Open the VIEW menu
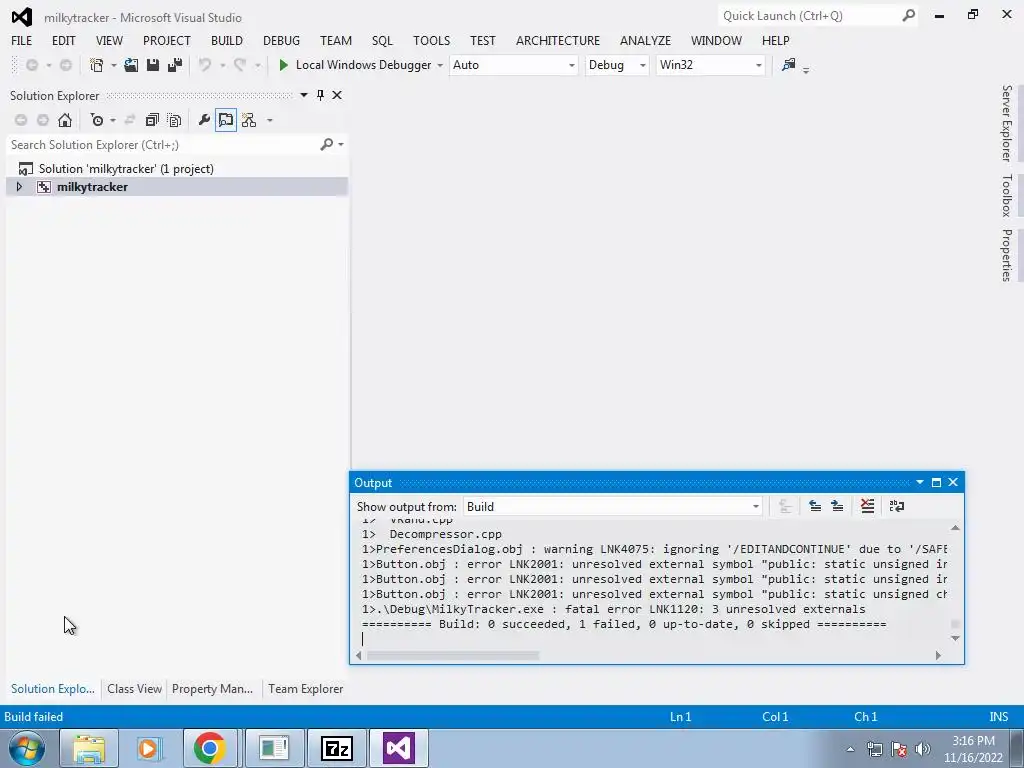The image size is (1024, 768). click(109, 40)
